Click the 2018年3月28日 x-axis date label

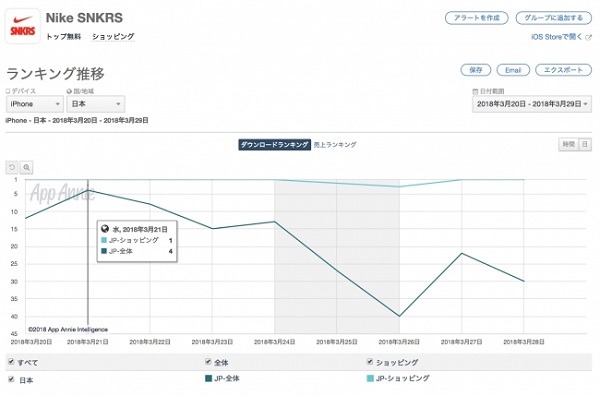click(x=524, y=342)
